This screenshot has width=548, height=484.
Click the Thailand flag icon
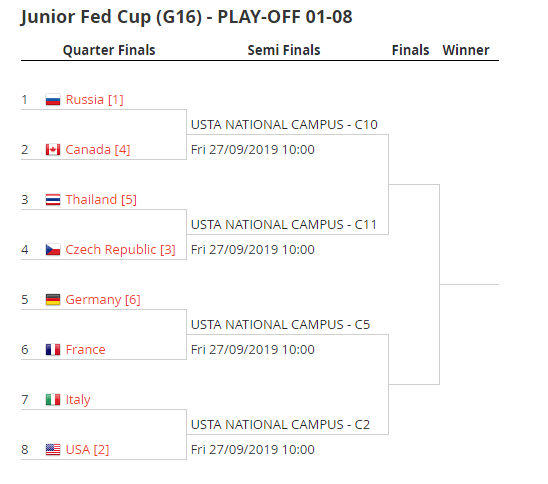tap(53, 200)
